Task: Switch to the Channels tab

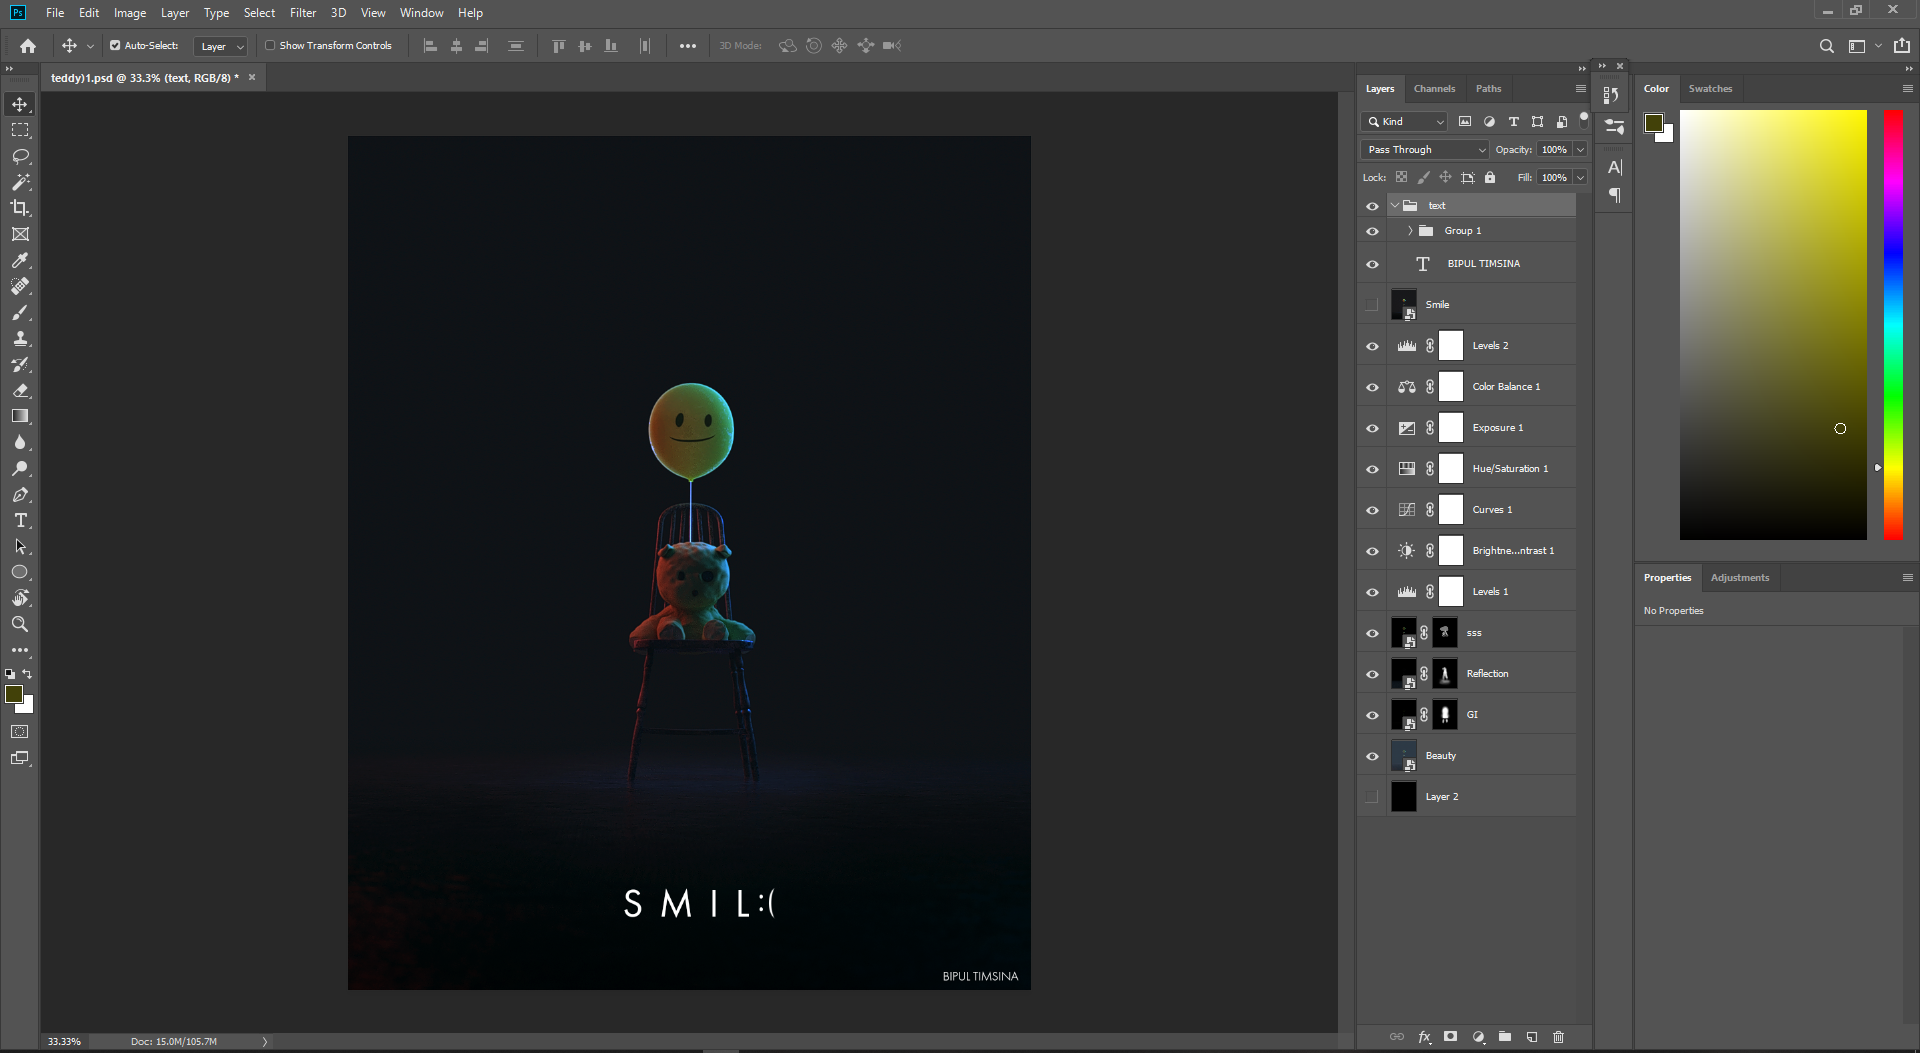Action: coord(1434,89)
